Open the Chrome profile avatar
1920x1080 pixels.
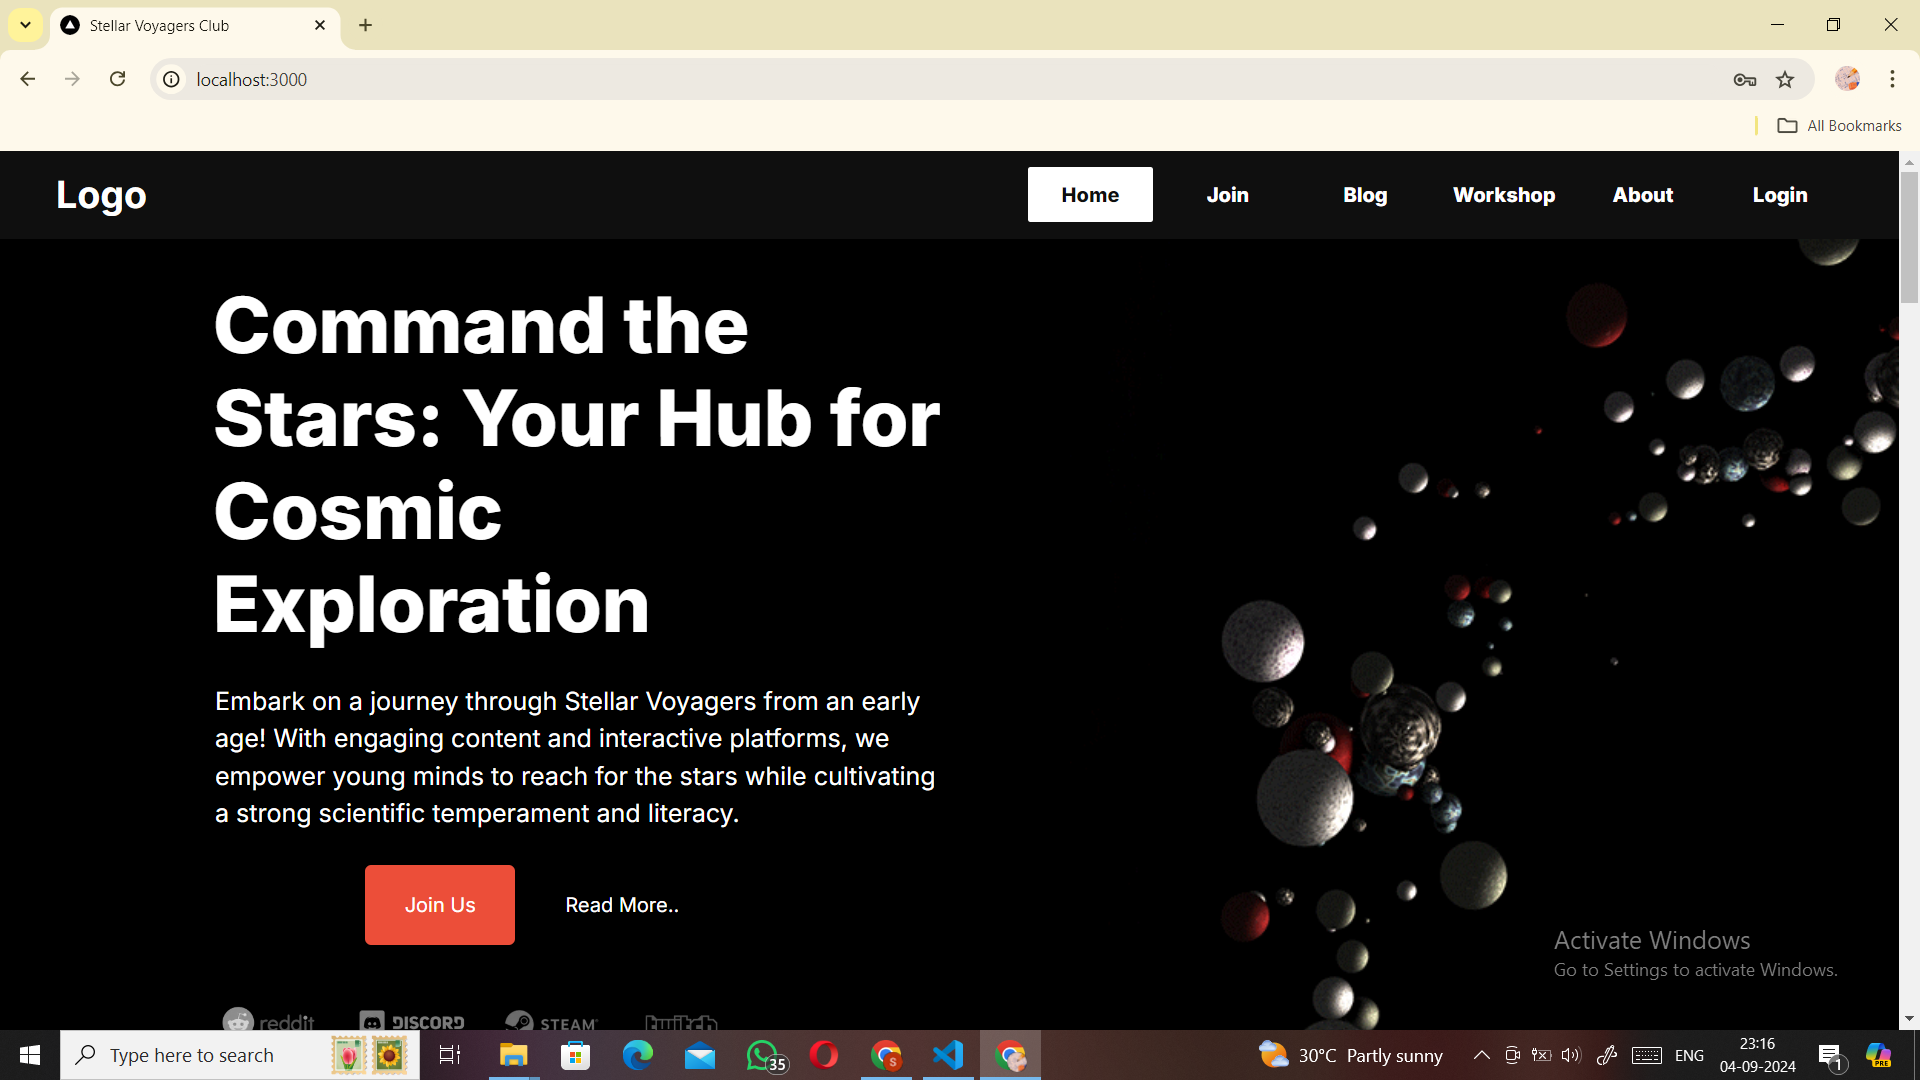click(1847, 79)
